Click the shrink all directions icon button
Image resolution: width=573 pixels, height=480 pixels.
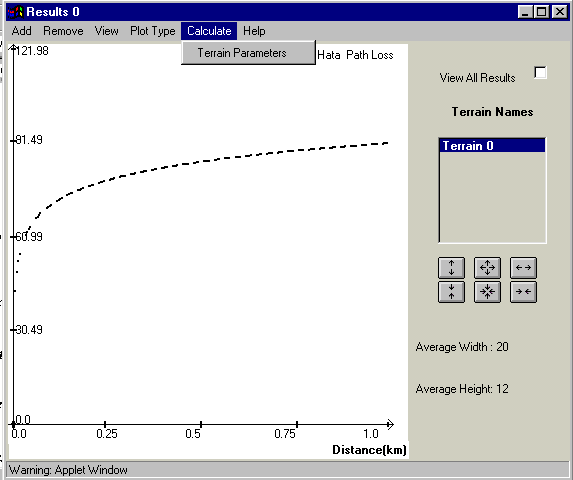487,292
